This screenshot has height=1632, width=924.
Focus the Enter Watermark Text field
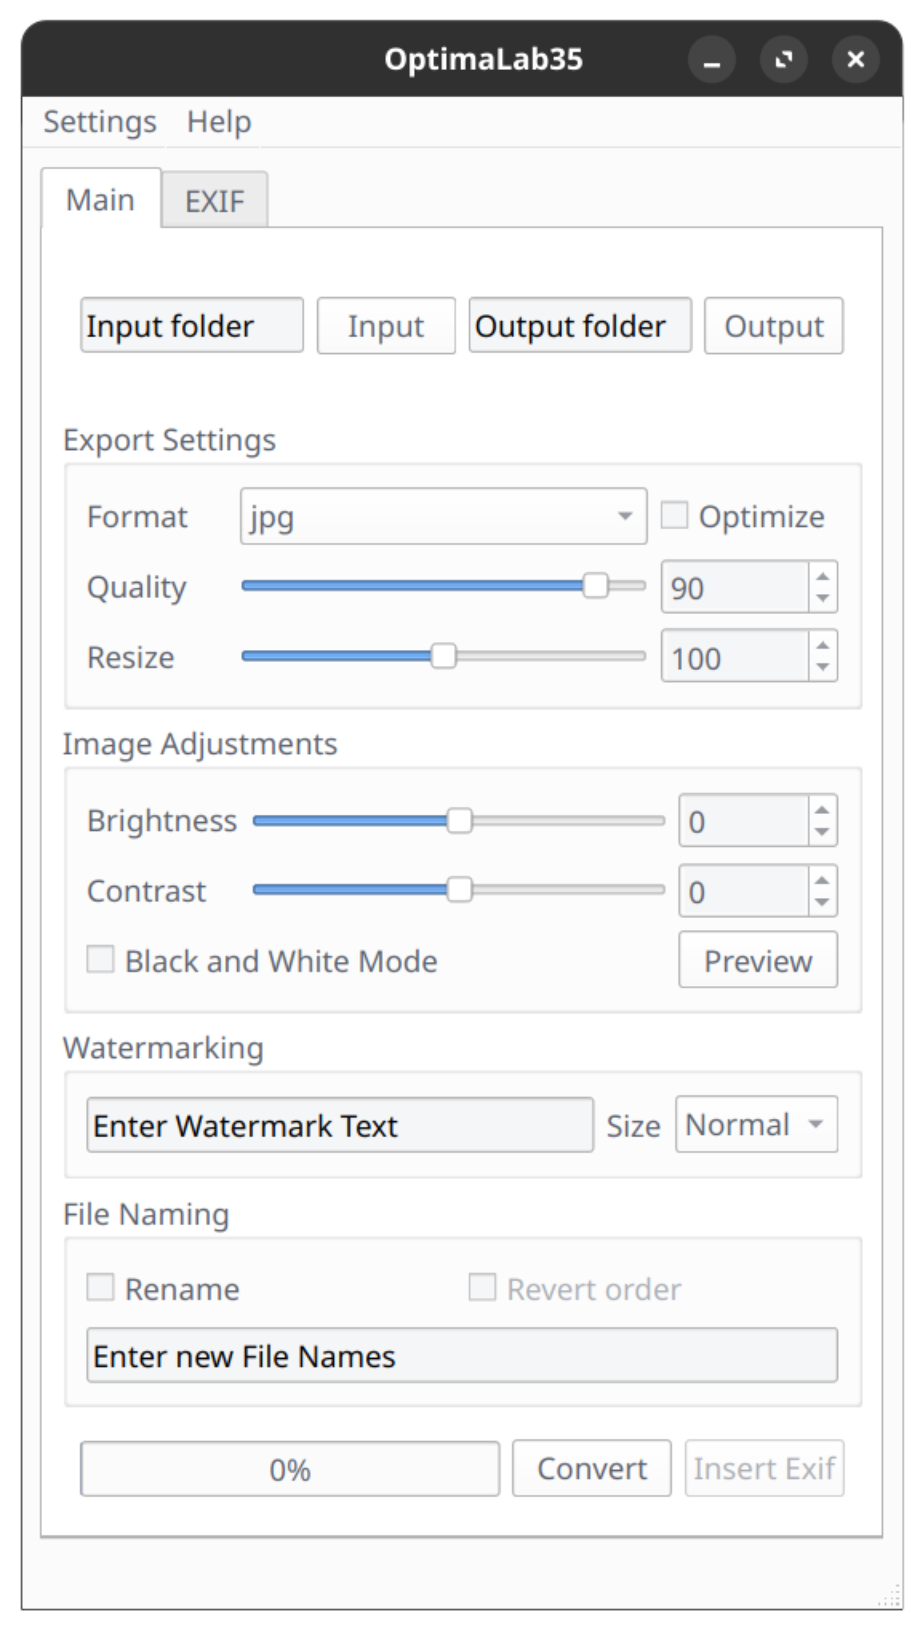tap(340, 1125)
